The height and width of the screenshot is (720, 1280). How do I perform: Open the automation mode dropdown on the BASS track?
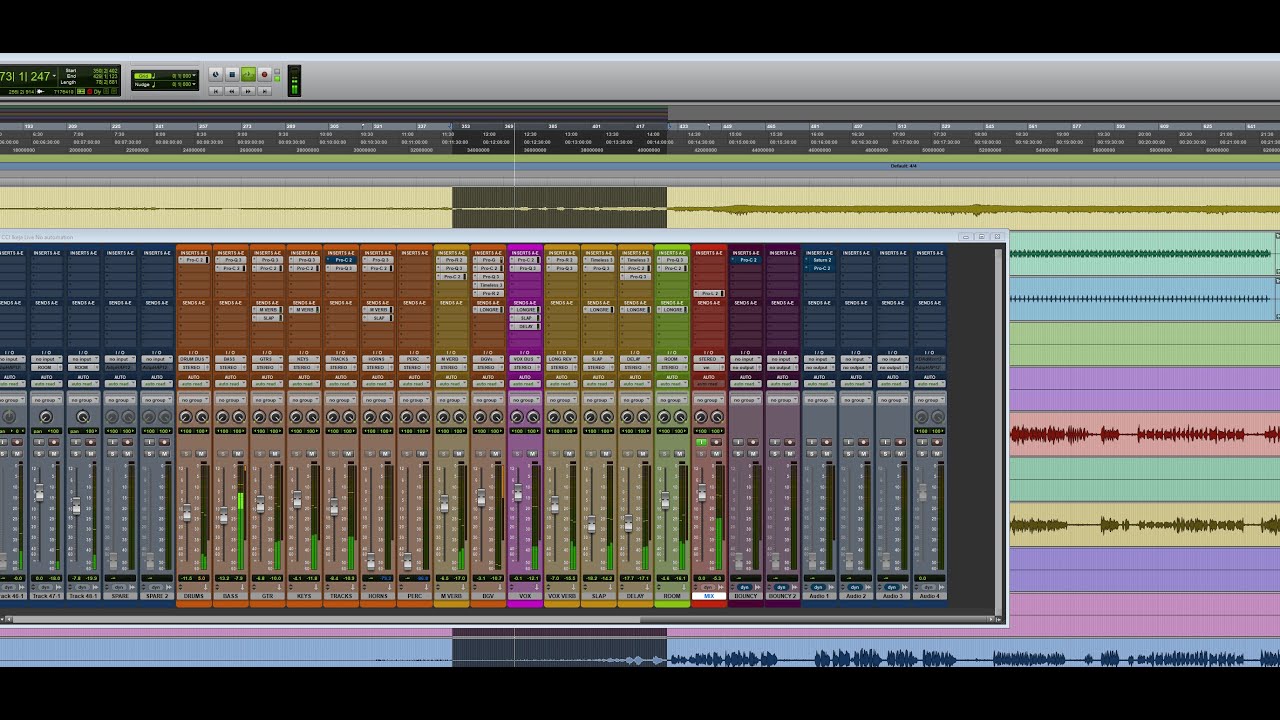pos(230,384)
